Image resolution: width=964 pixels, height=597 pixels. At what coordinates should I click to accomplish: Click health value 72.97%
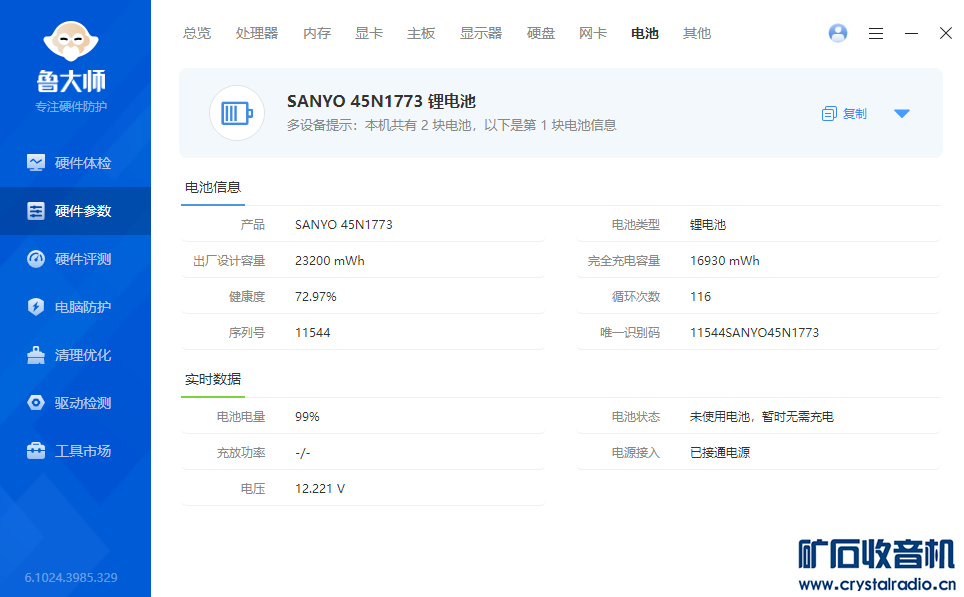(315, 296)
